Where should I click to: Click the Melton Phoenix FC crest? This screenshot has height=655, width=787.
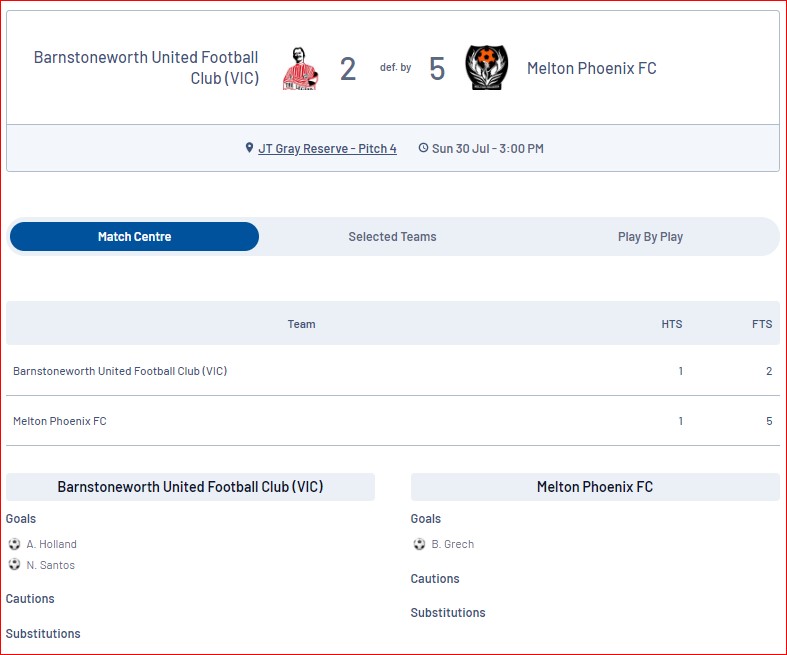[x=486, y=68]
